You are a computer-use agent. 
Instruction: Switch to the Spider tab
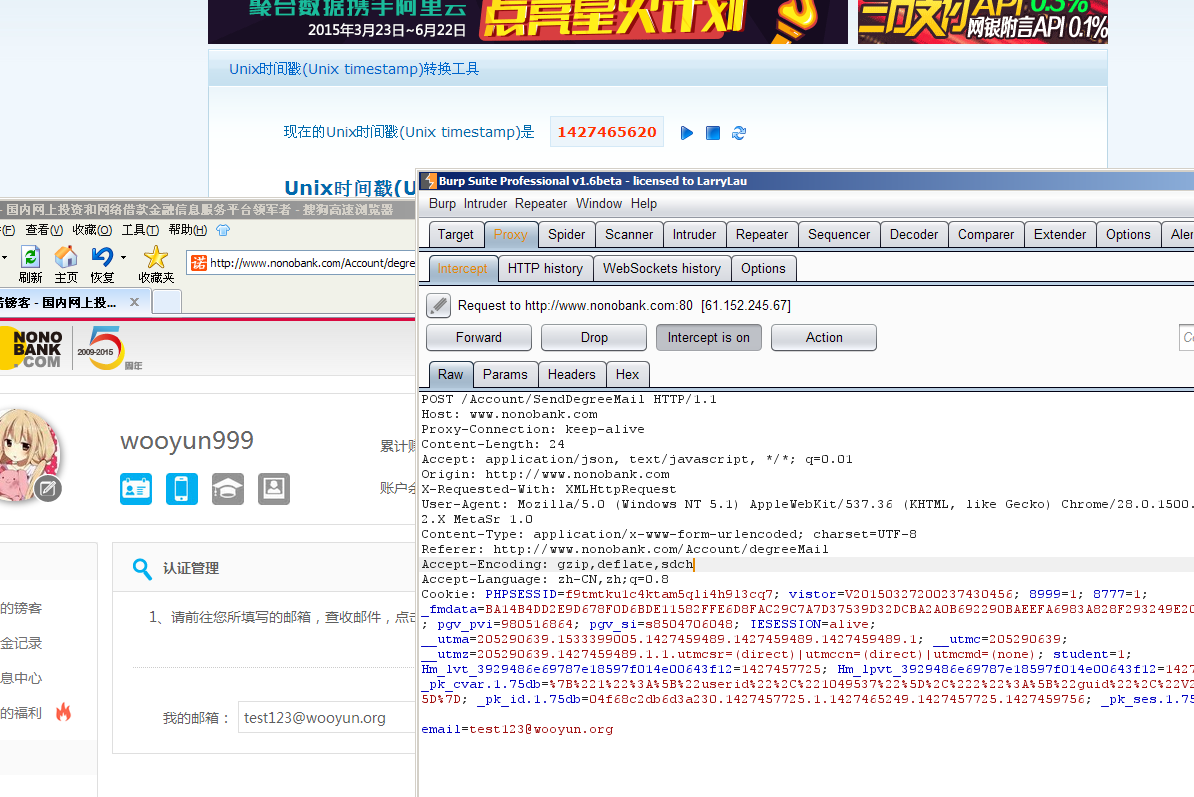[x=567, y=234]
